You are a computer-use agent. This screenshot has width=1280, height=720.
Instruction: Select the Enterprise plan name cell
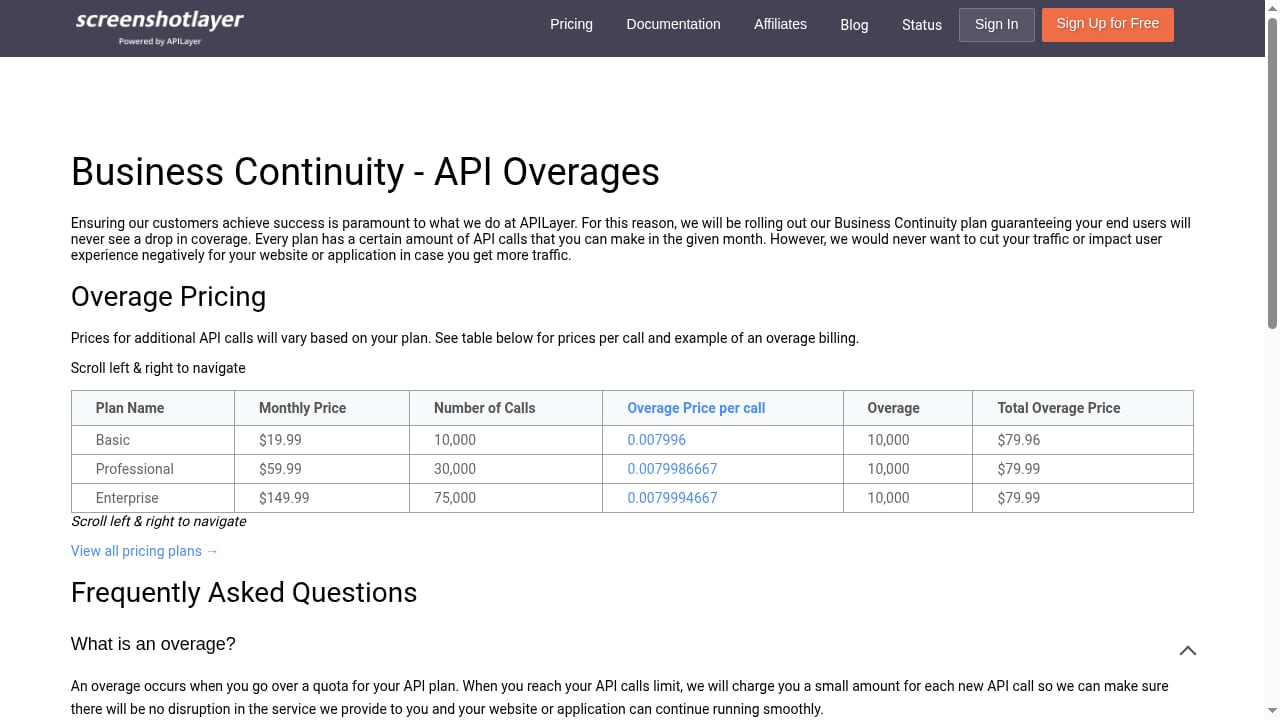153,498
